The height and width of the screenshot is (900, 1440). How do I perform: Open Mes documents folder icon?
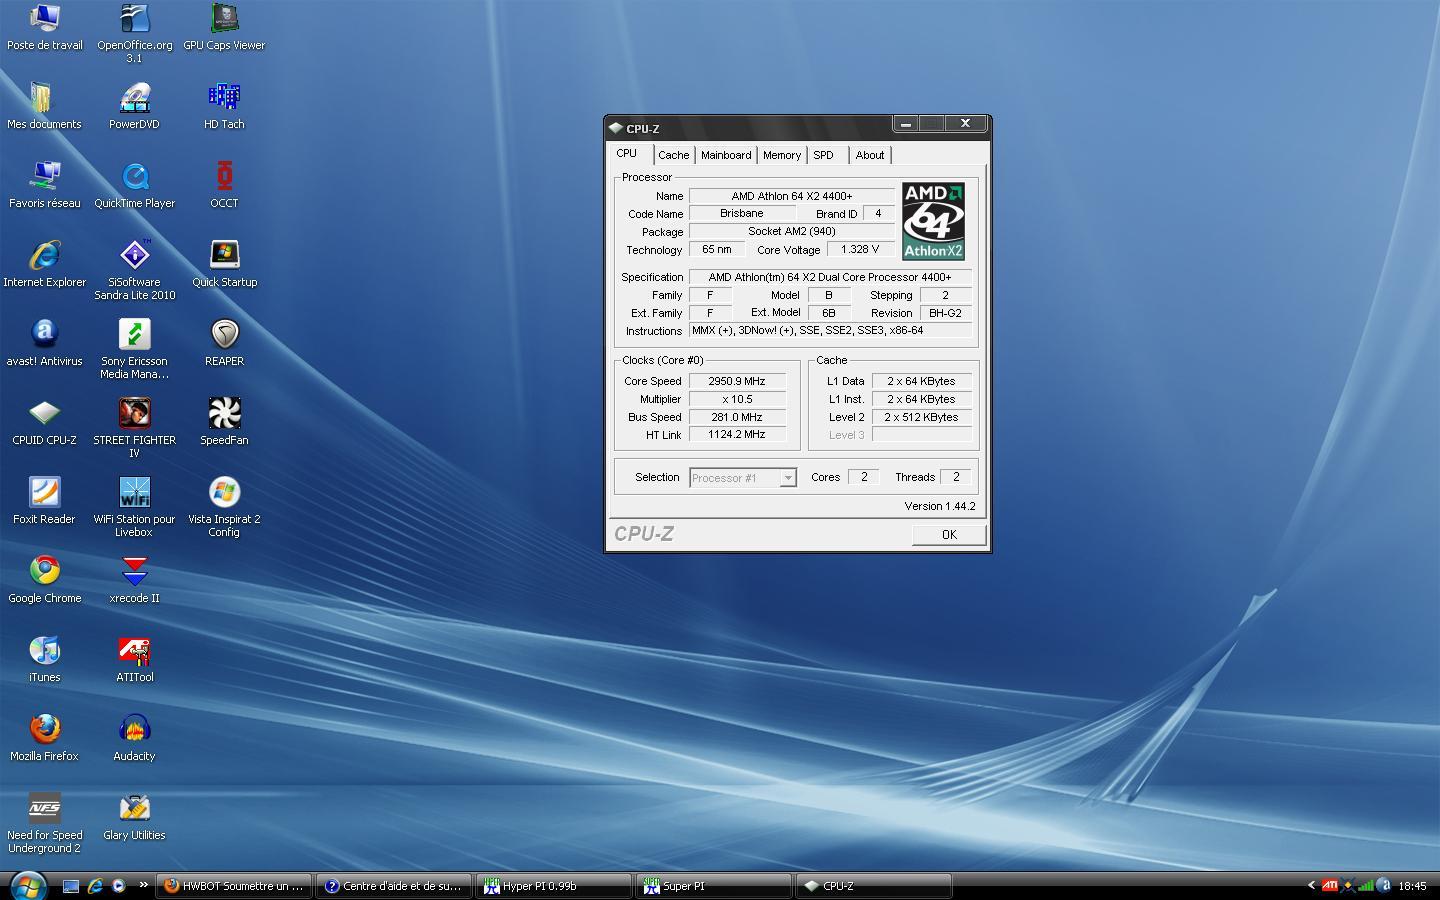[44, 106]
